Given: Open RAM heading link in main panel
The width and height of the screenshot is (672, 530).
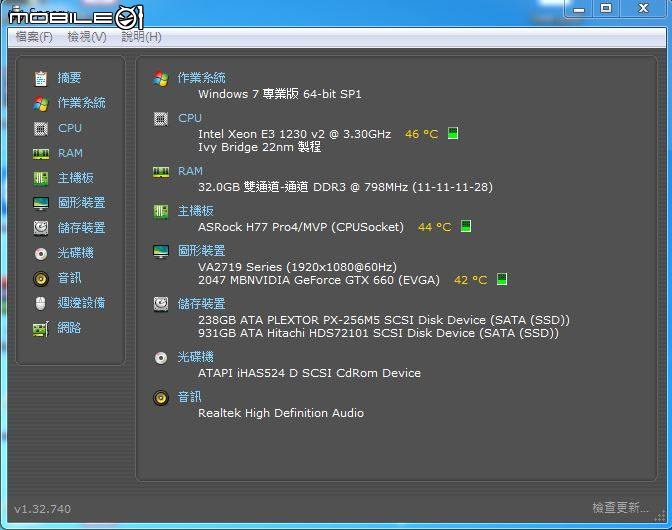Looking at the screenshot, I should [190, 171].
